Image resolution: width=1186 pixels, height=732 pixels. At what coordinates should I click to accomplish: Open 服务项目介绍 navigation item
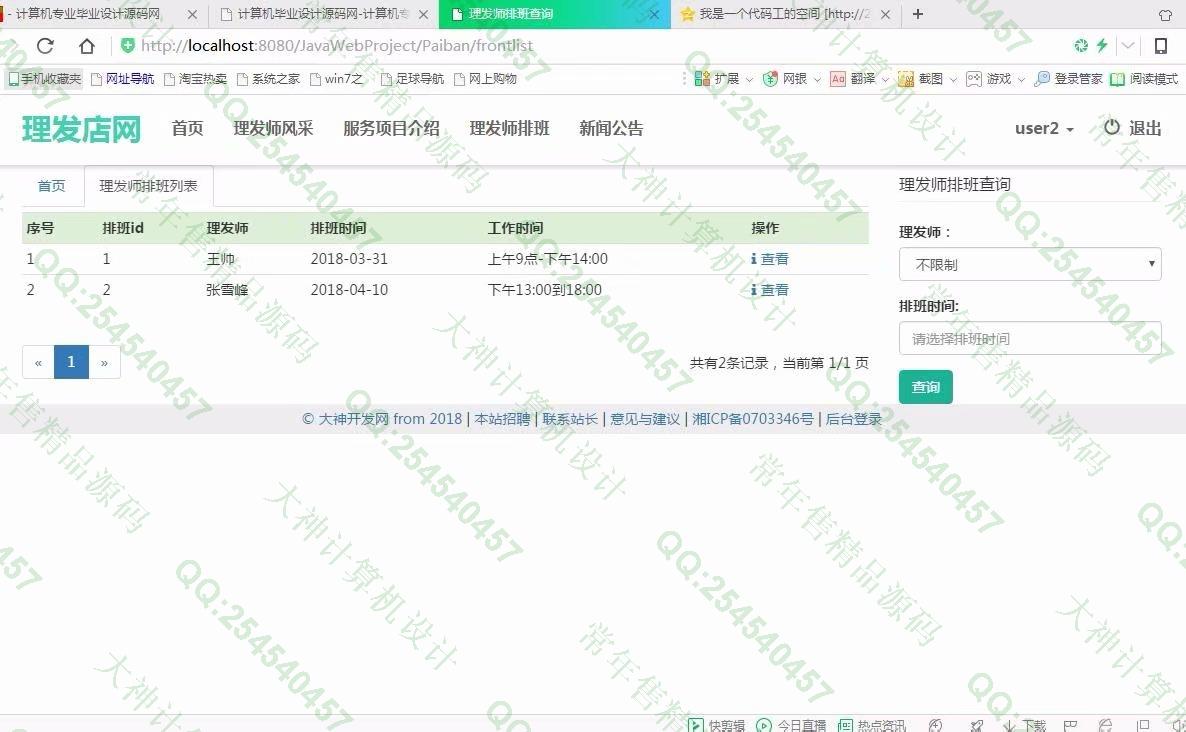click(x=391, y=128)
